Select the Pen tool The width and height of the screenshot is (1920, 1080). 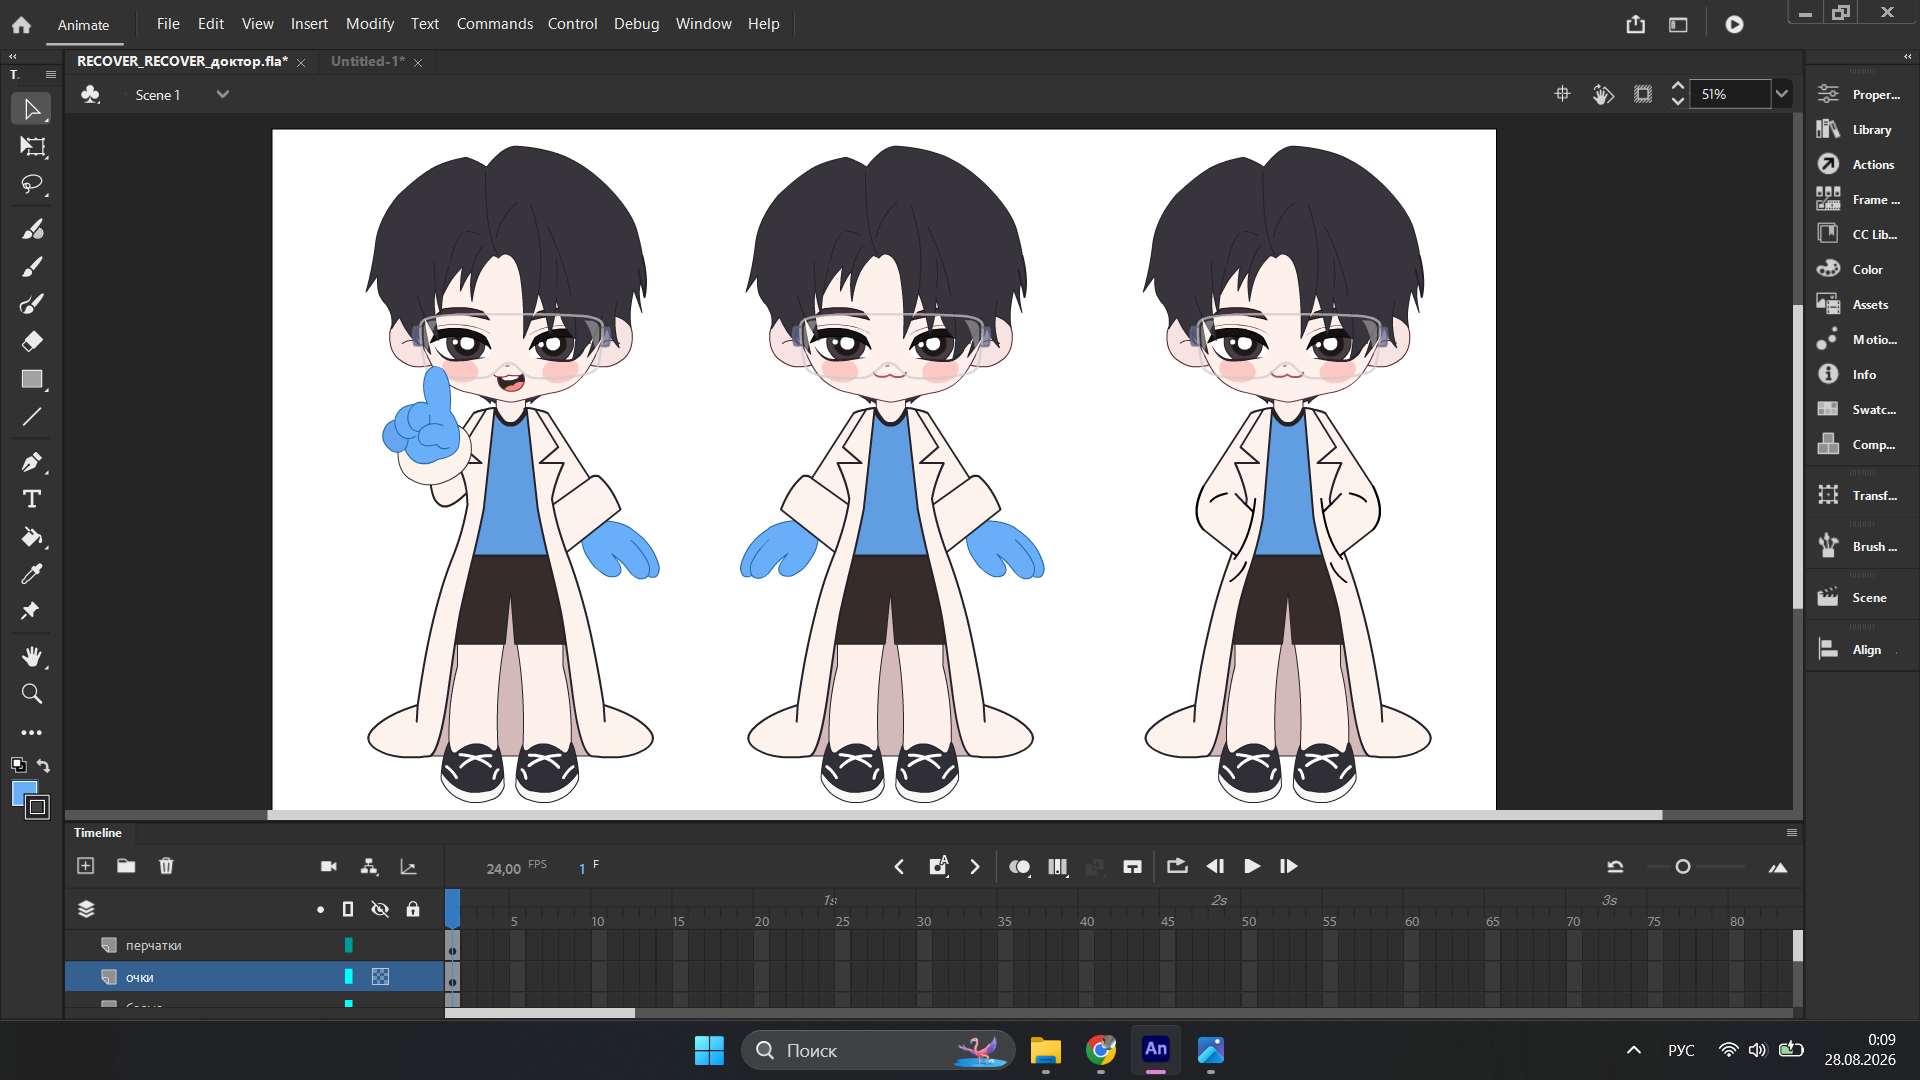(32, 462)
